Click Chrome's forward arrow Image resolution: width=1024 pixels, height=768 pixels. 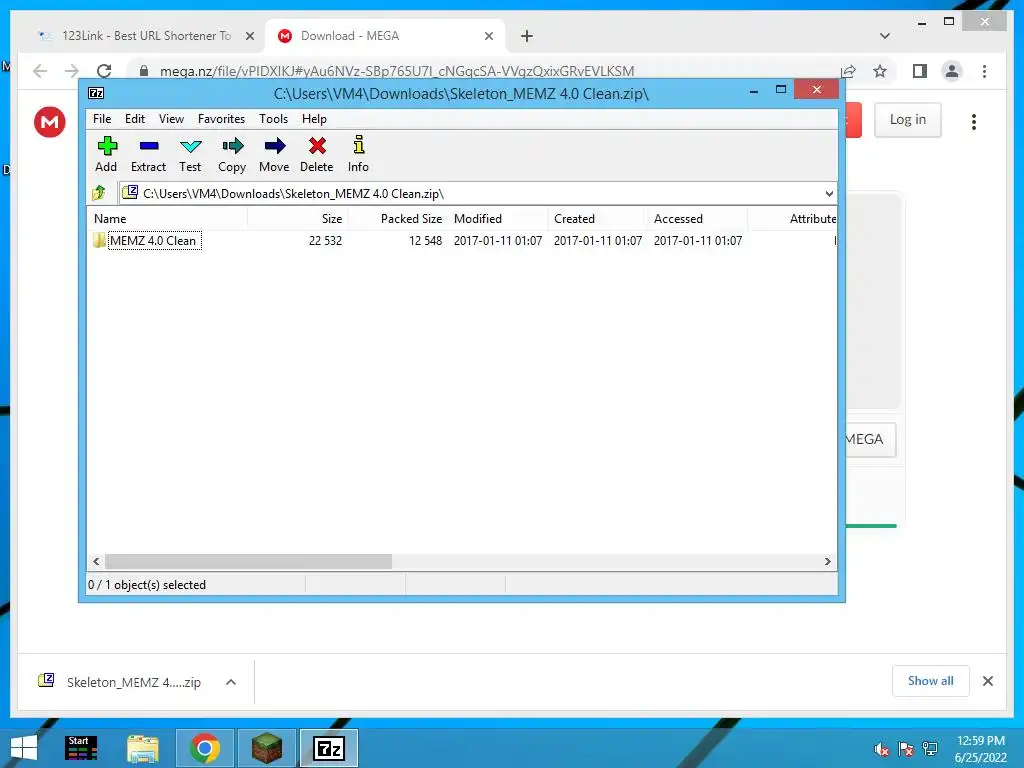(72, 71)
